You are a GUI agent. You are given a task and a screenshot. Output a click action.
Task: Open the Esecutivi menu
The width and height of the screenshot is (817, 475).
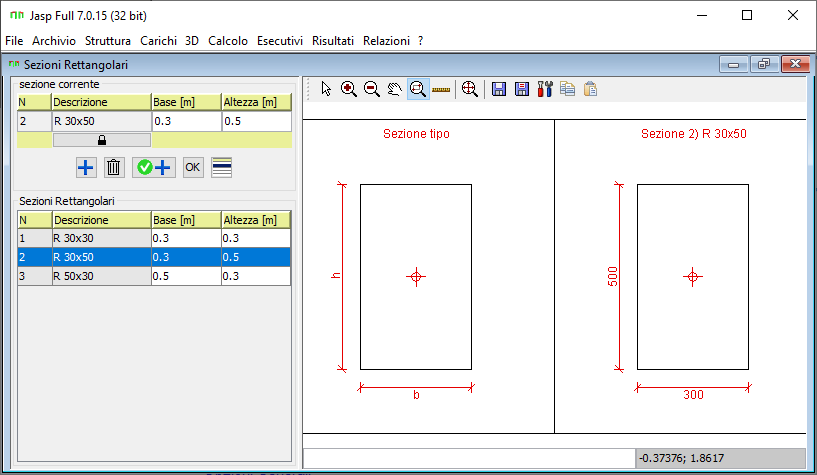[280, 41]
